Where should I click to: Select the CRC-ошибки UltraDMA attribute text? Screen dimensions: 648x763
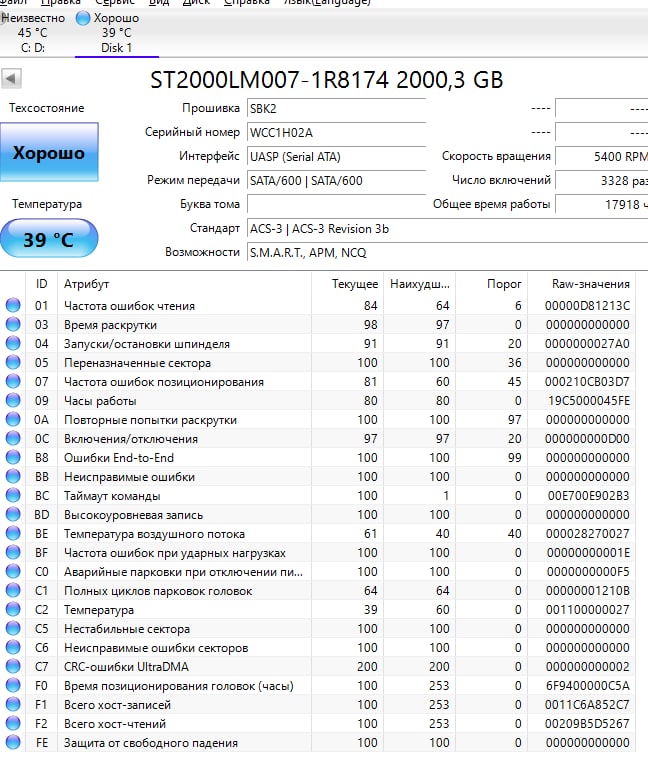pyautogui.click(x=126, y=667)
